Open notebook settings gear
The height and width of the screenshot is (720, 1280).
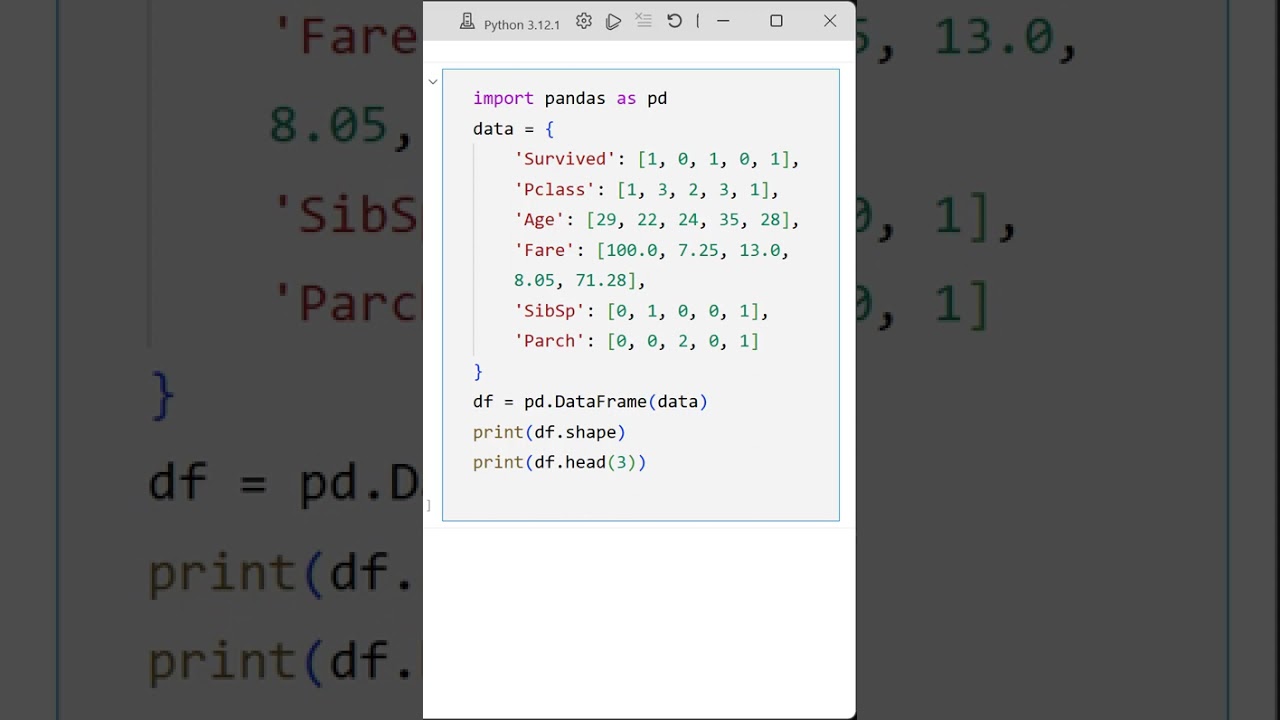tap(584, 21)
